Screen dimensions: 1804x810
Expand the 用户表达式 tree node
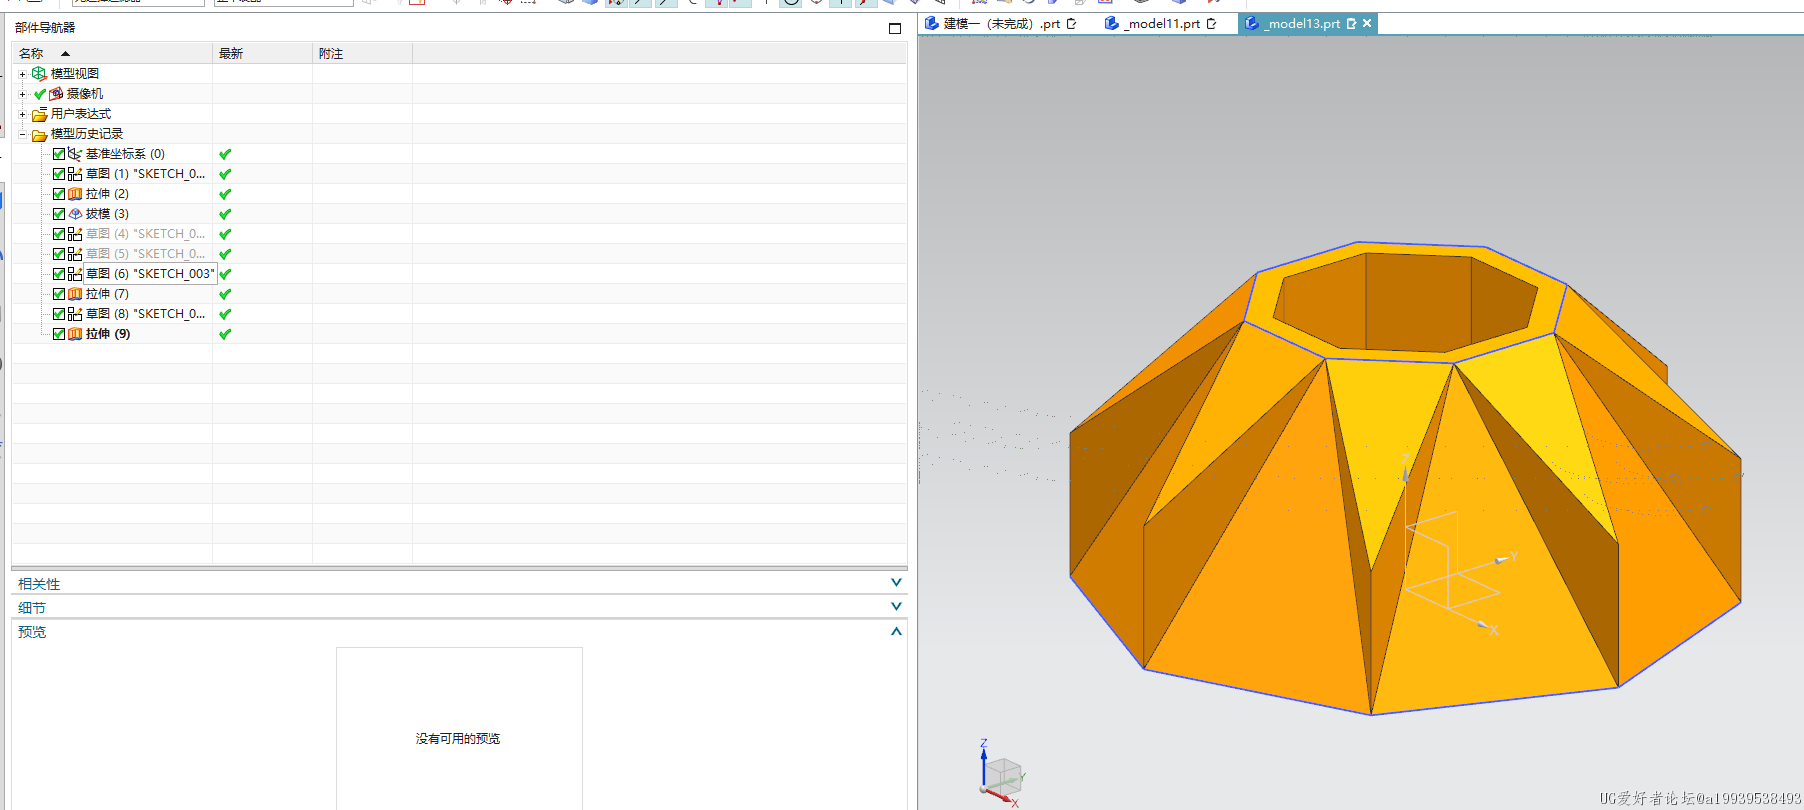coord(22,114)
